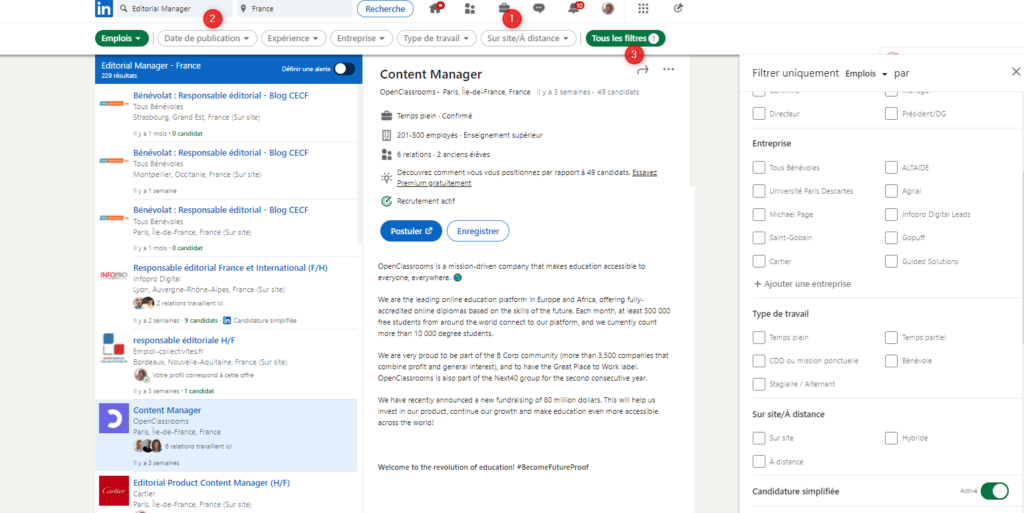The image size is (1024, 513).
Task: Check the Université Paris Descartes checkbox
Action: click(x=758, y=191)
